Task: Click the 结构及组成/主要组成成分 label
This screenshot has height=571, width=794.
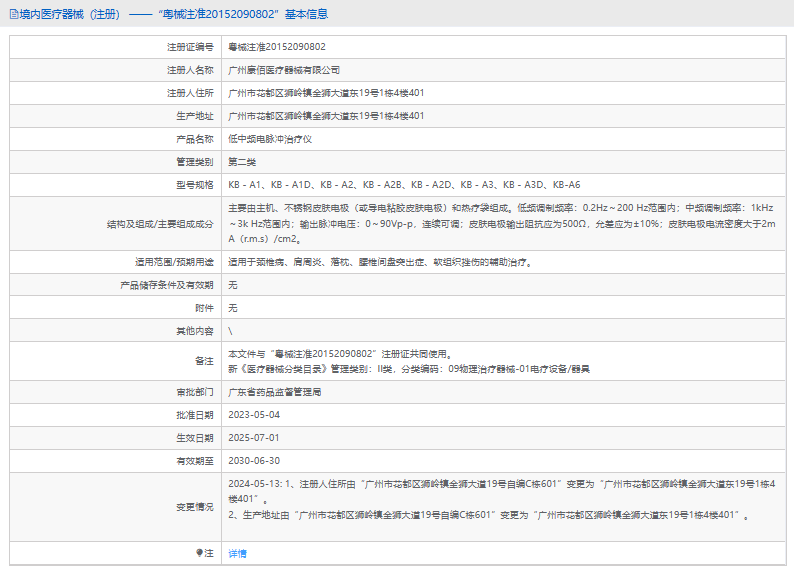Action: (160, 224)
